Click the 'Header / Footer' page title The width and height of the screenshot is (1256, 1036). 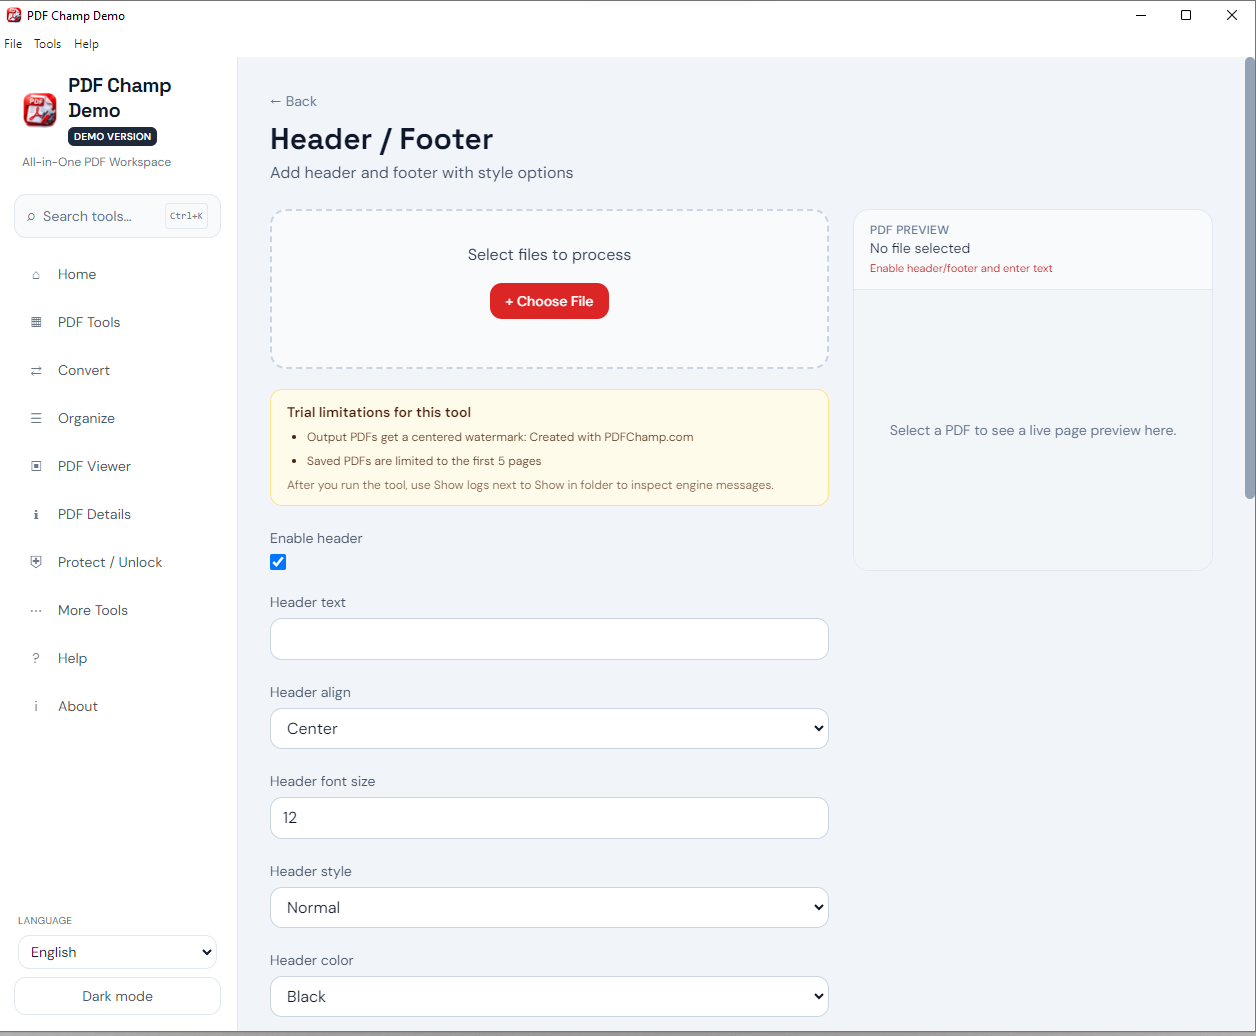click(x=382, y=139)
